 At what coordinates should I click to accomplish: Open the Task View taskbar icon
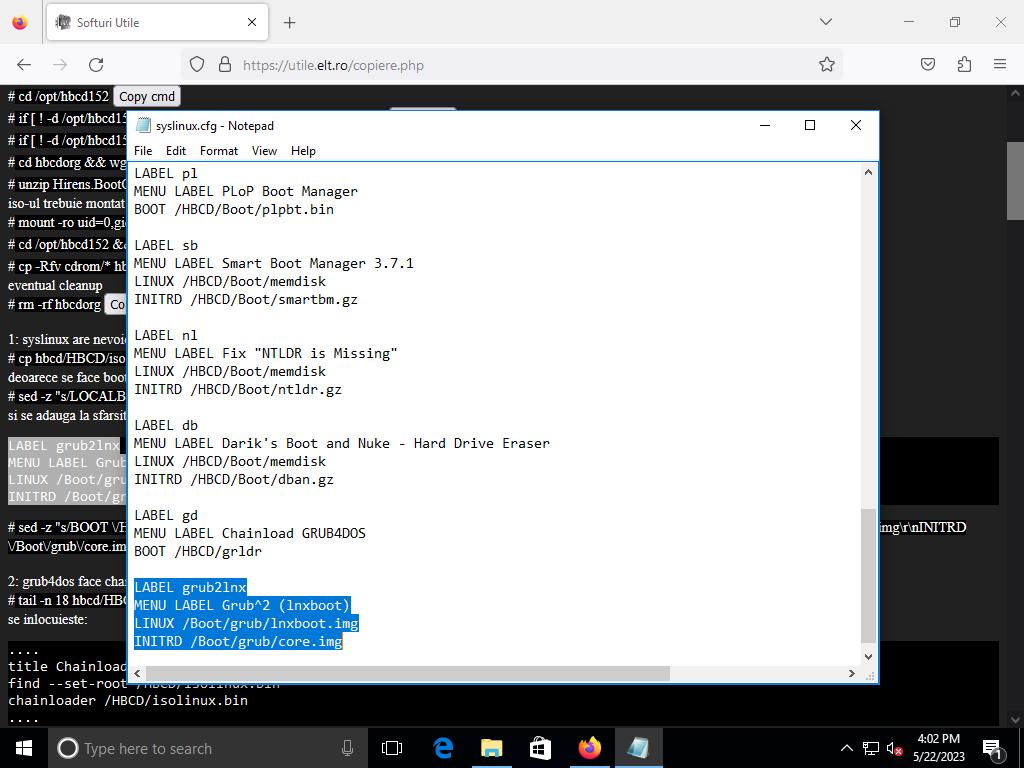tap(392, 748)
